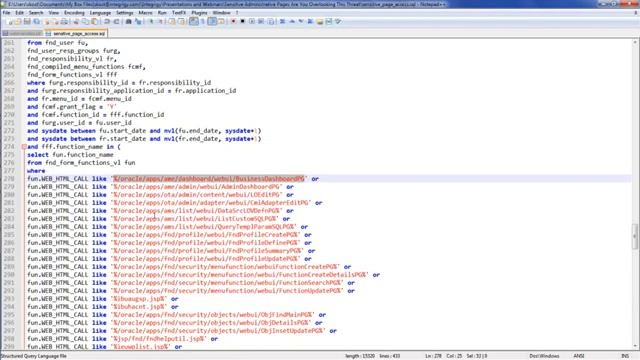The height and width of the screenshot is (360, 640).
Task: Click the vertical scrollbar down arrow
Action: coord(635,346)
